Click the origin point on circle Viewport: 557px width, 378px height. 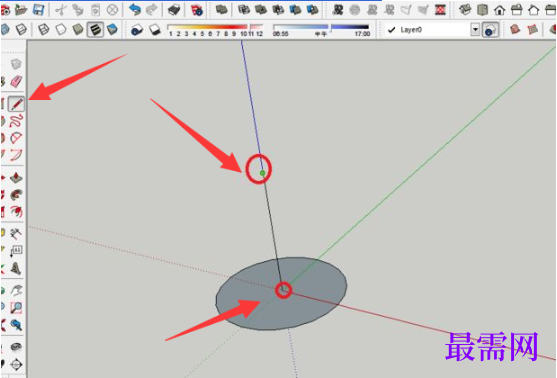point(283,290)
